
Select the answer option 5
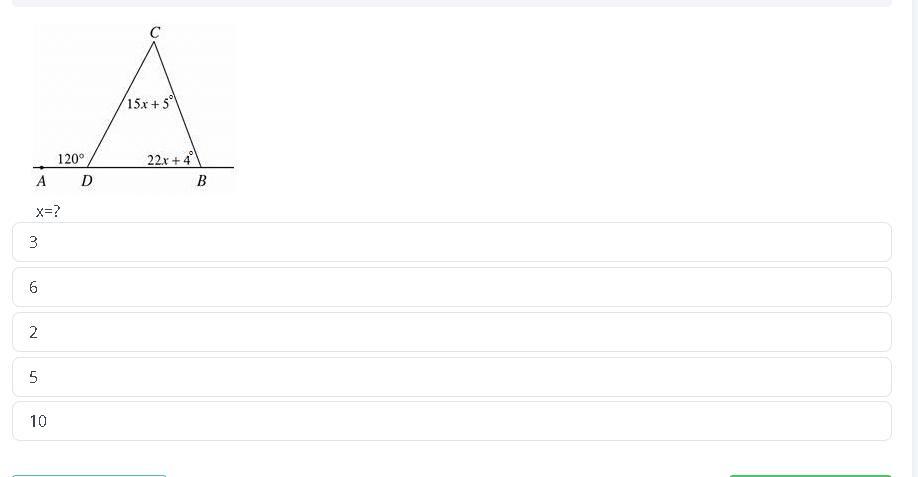pos(451,377)
